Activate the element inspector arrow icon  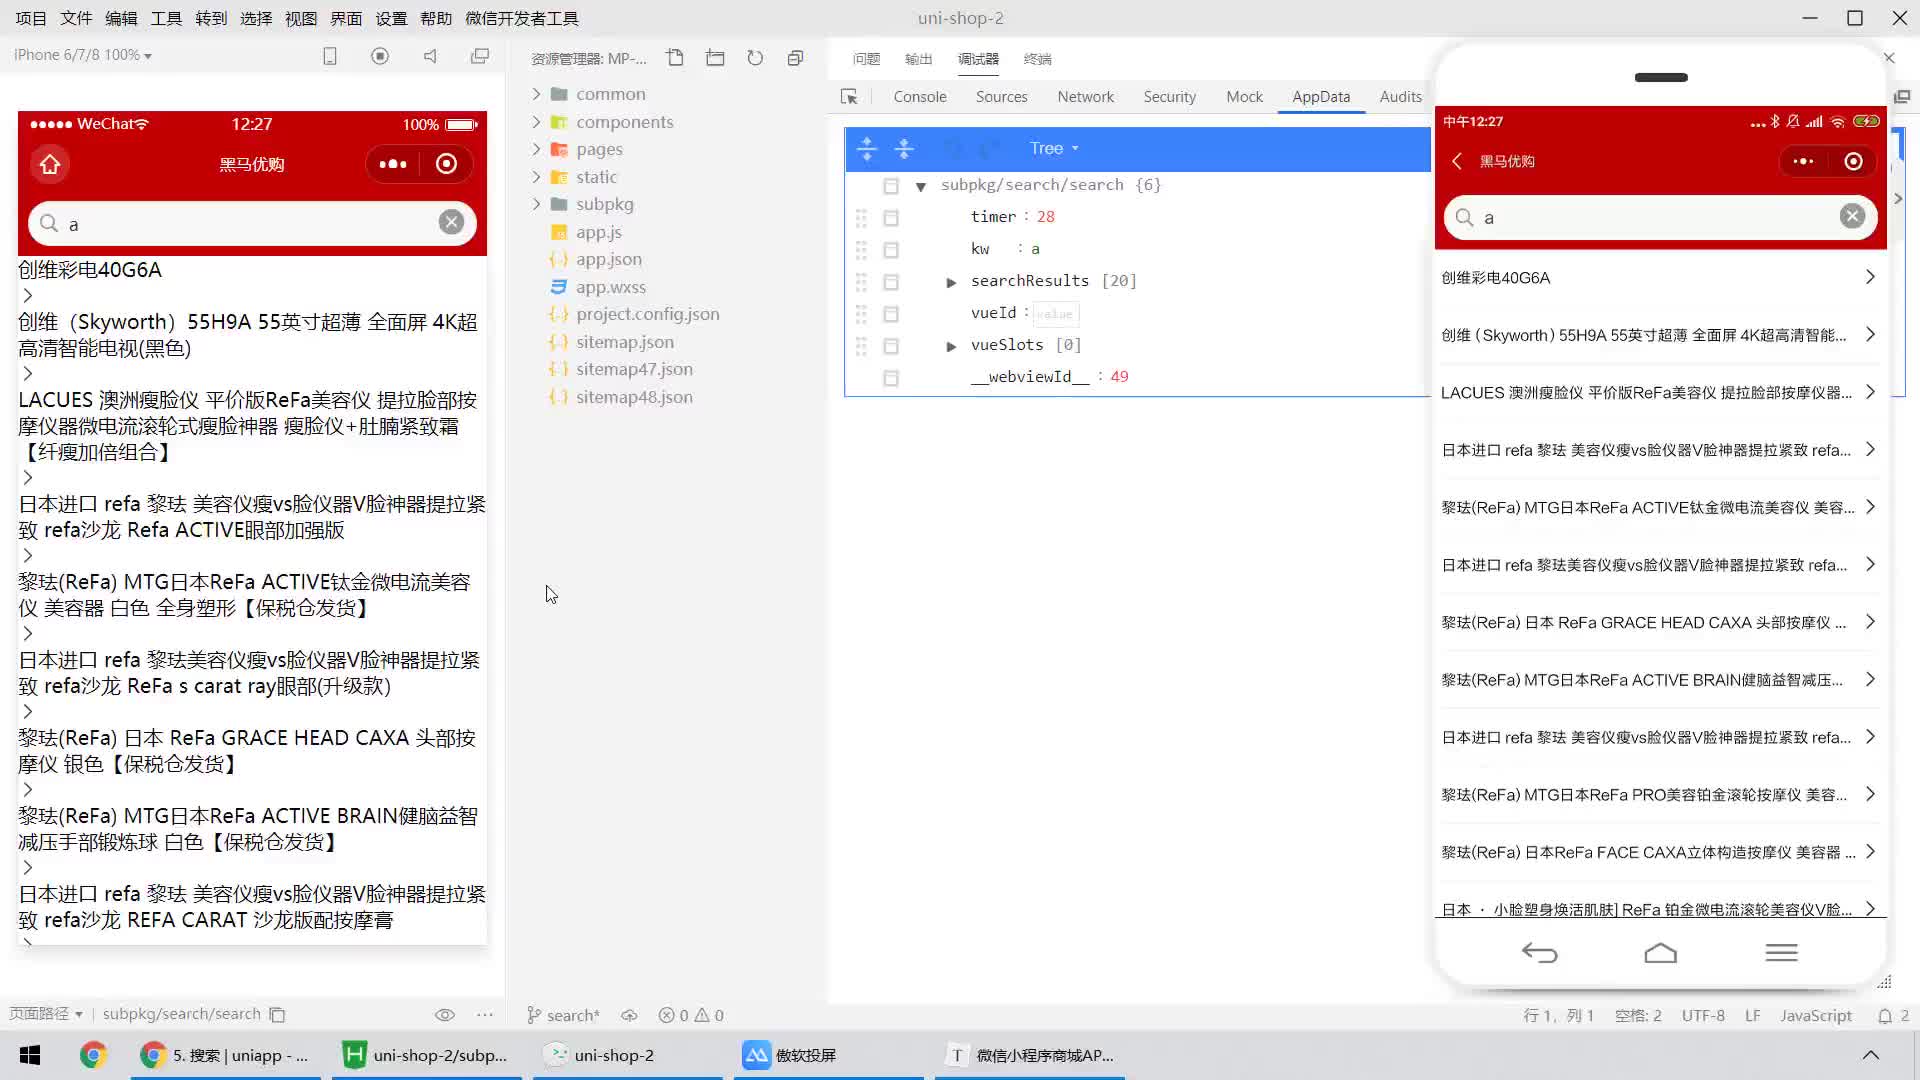point(849,97)
